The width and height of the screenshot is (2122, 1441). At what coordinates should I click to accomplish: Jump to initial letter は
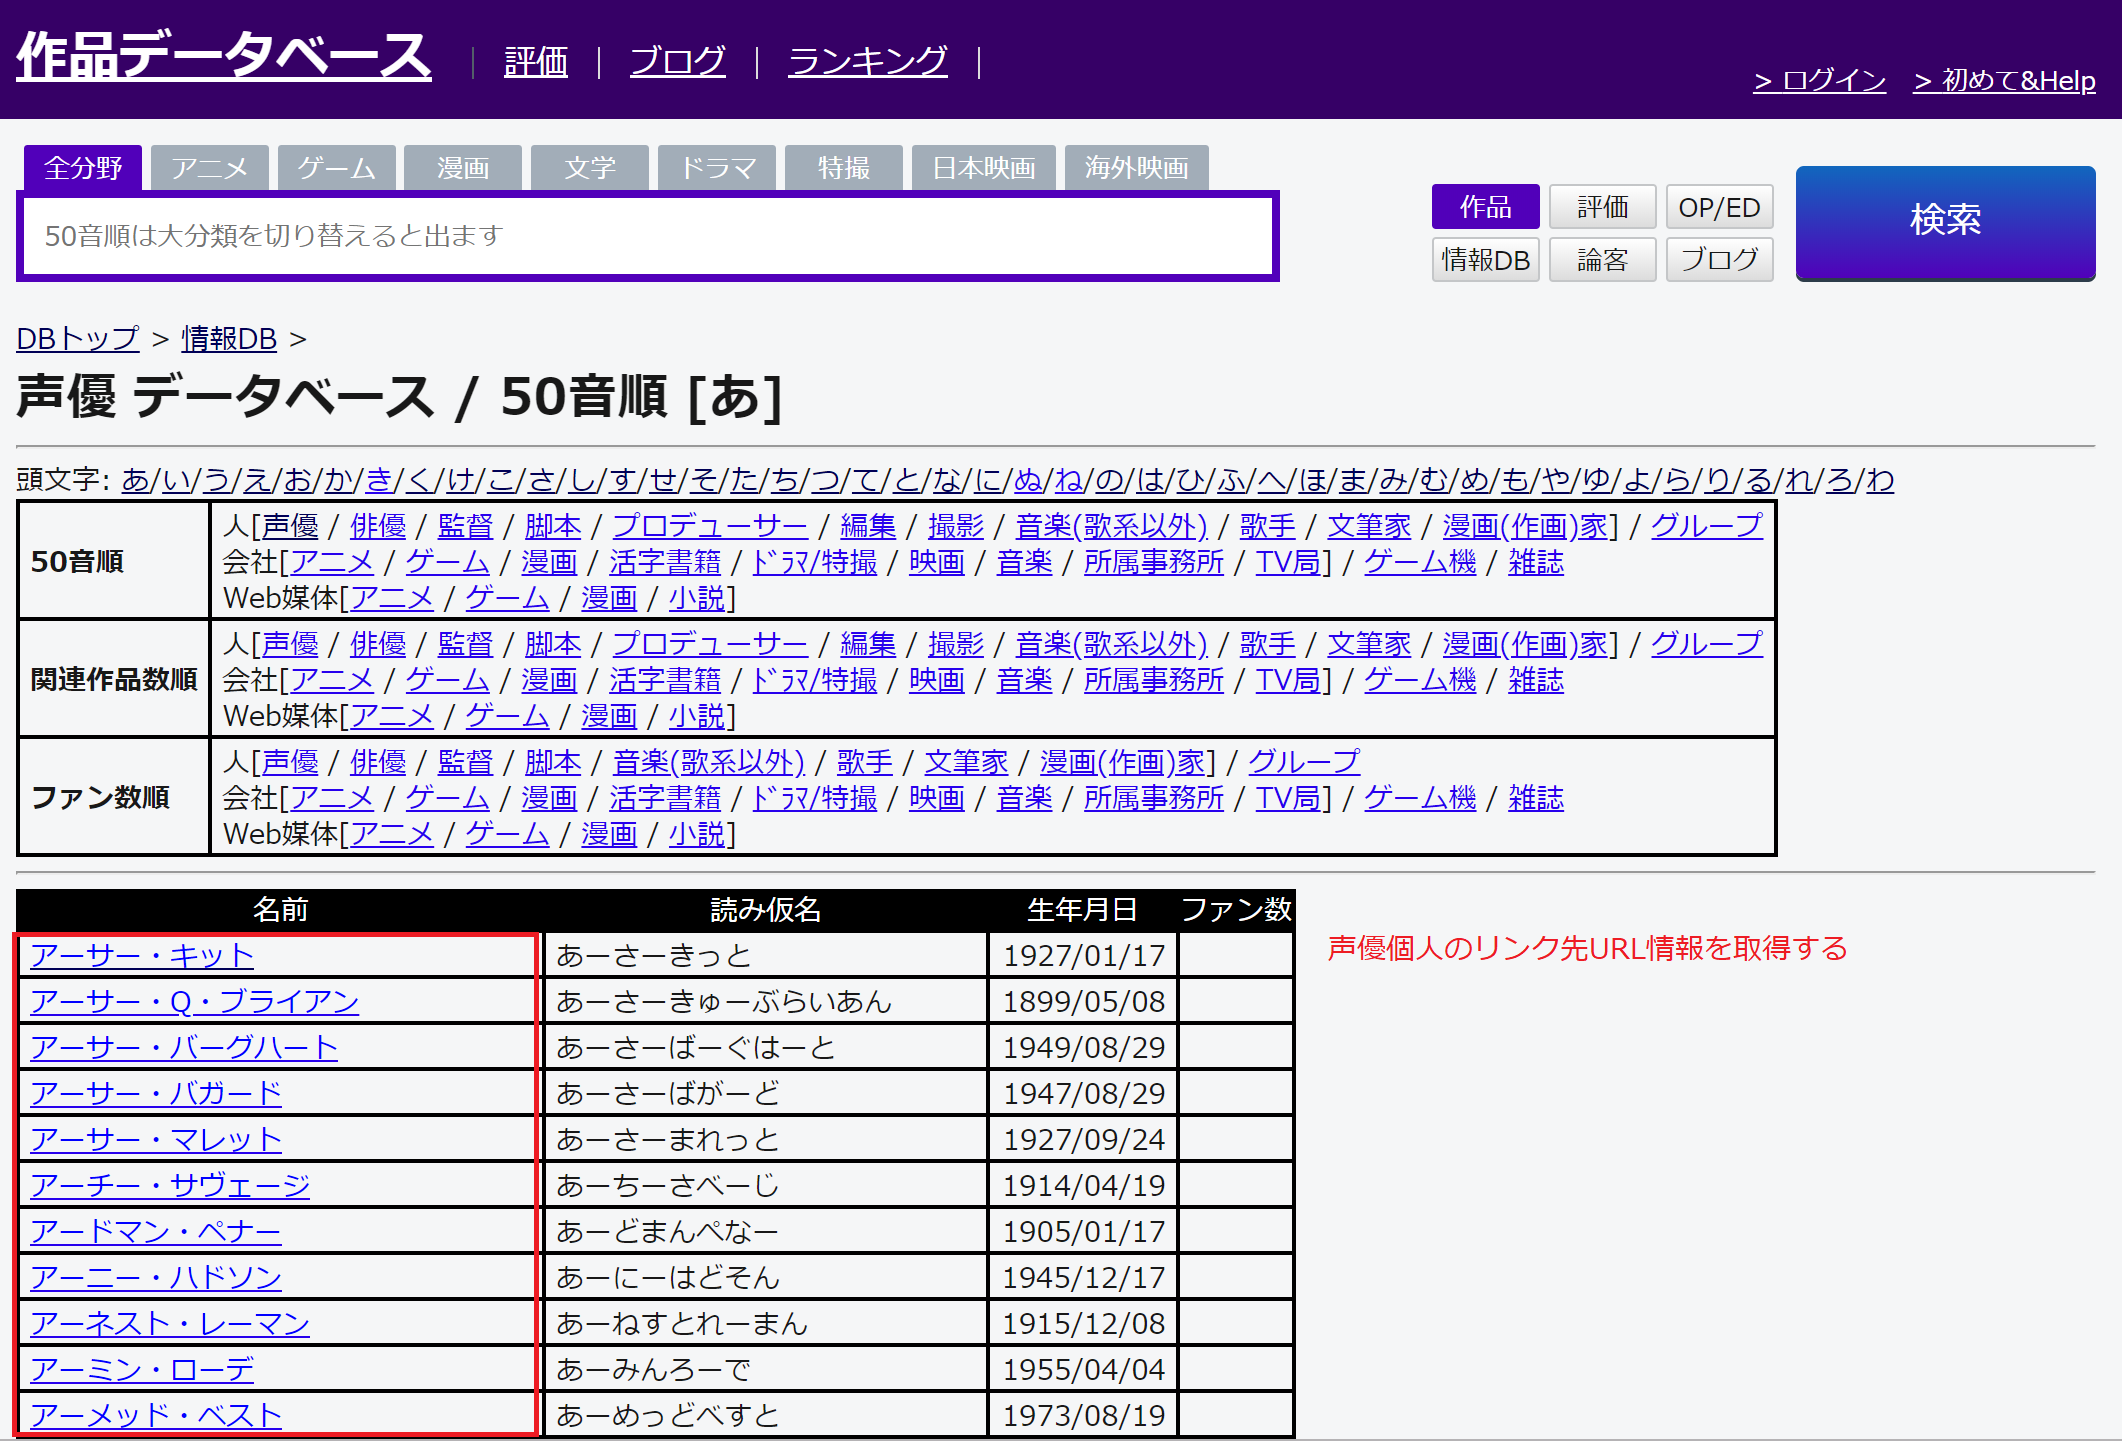coord(1151,480)
